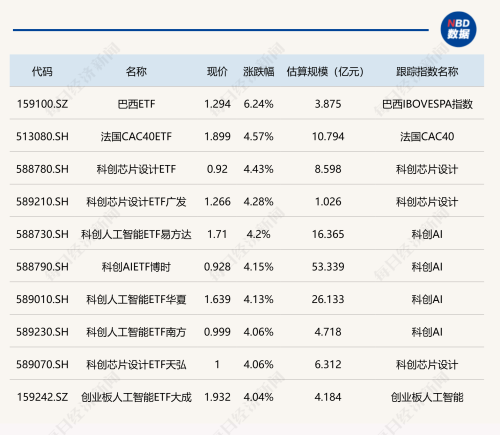Click index 创业板人工智能
500x435 pixels.
coord(427,397)
